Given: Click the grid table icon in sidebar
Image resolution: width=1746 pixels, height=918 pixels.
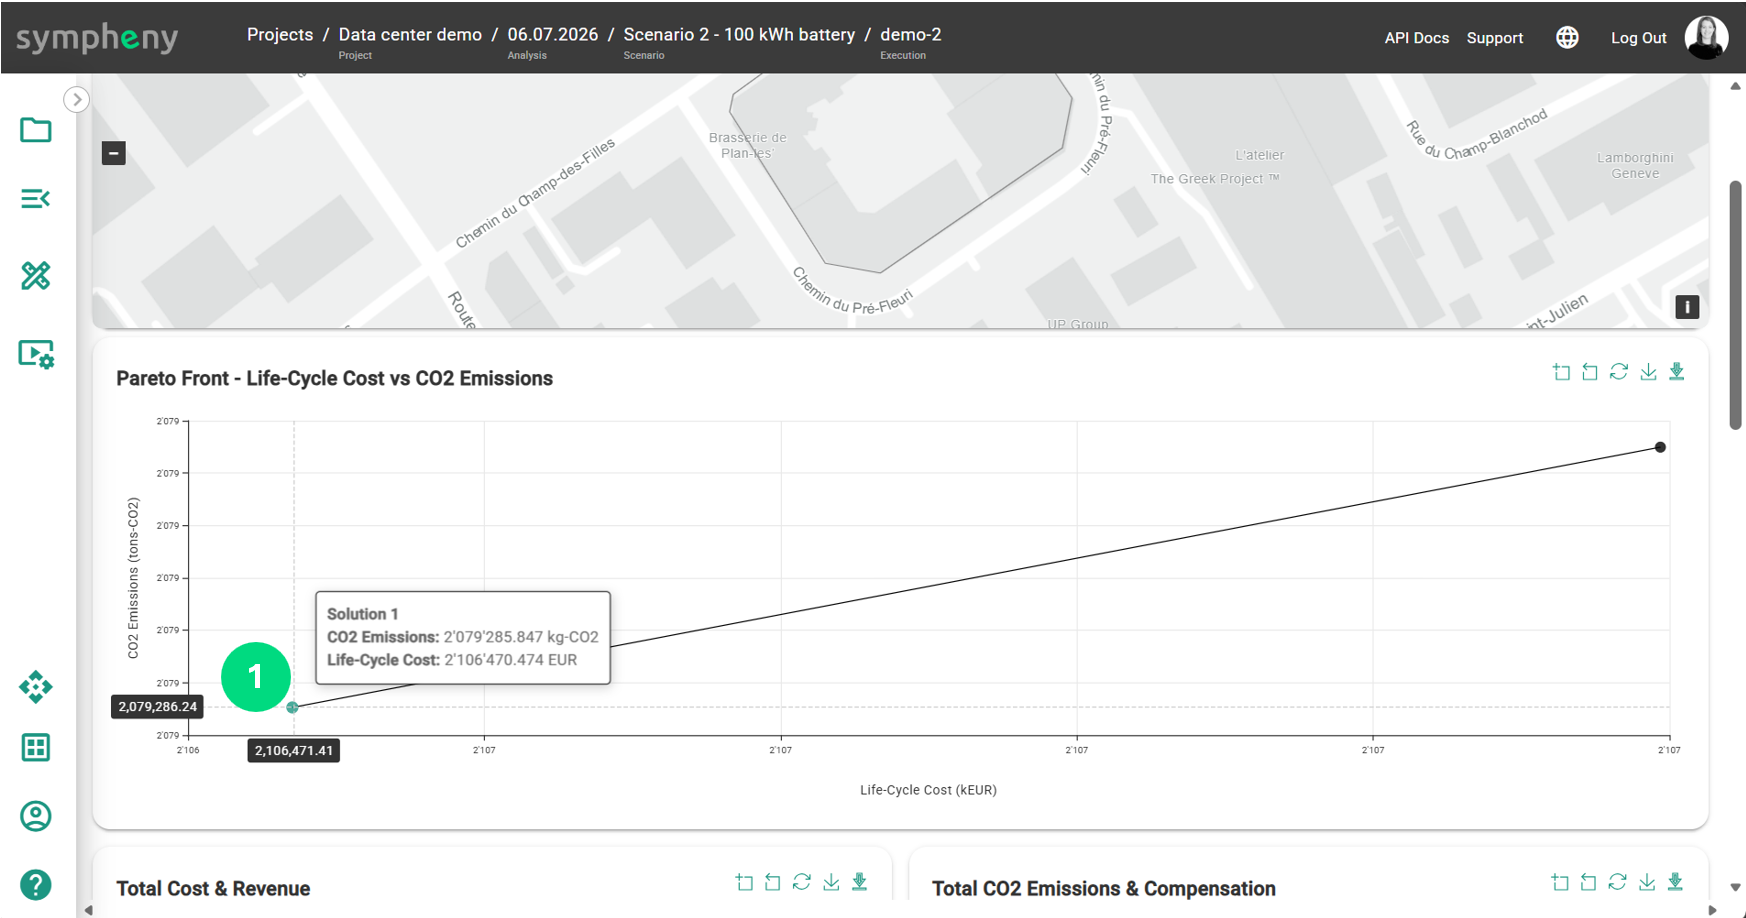Looking at the screenshot, I should [x=36, y=747].
